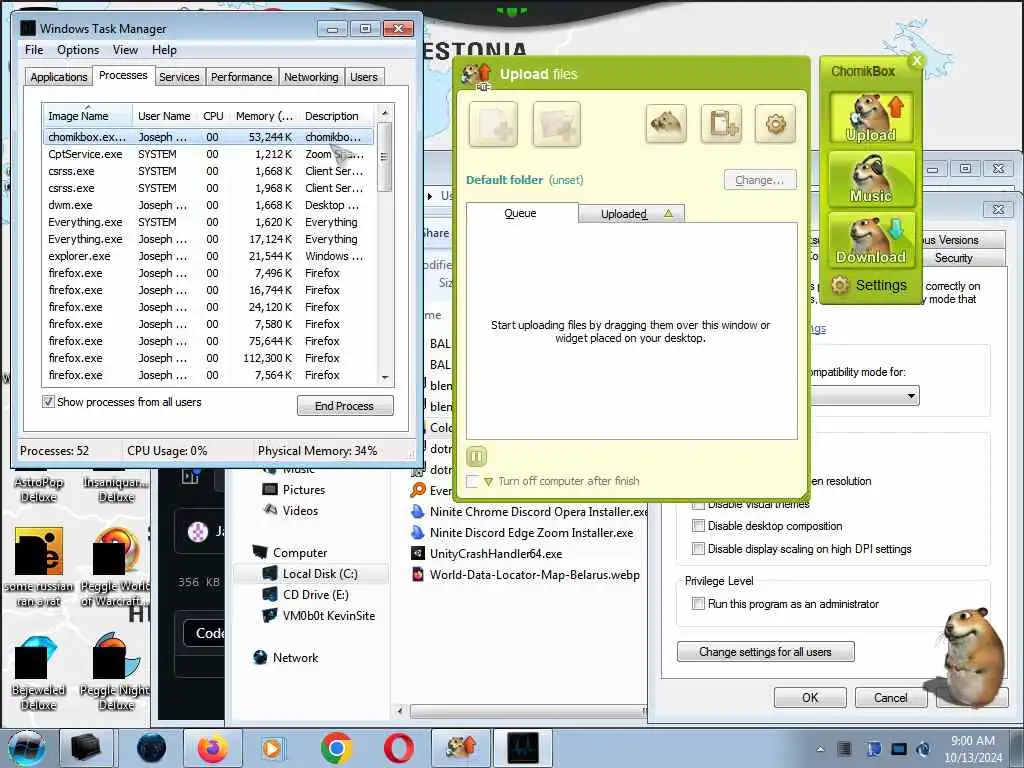The width and height of the screenshot is (1024, 768).
Task: Open ChomikBox Settings gear entry
Action: pos(869,285)
